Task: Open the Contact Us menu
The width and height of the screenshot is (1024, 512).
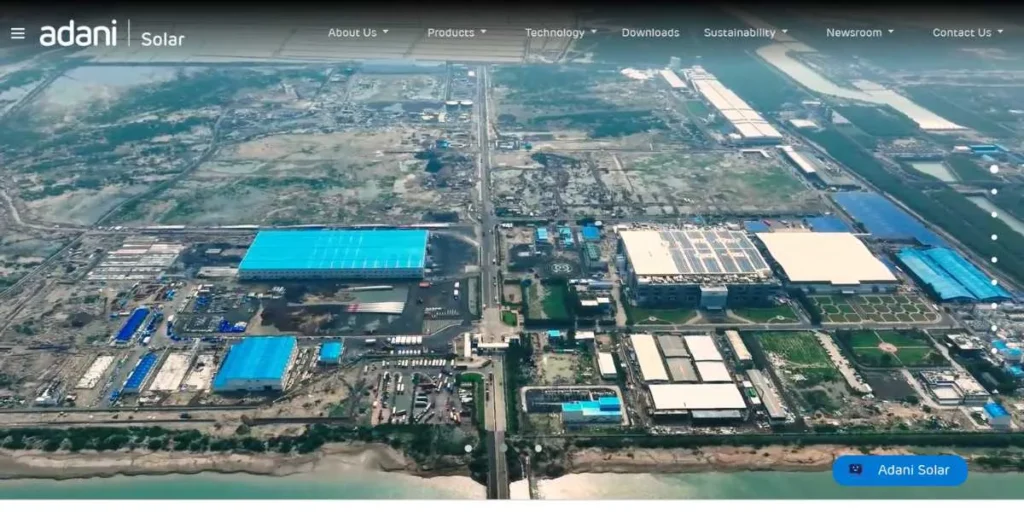Action: tap(967, 33)
